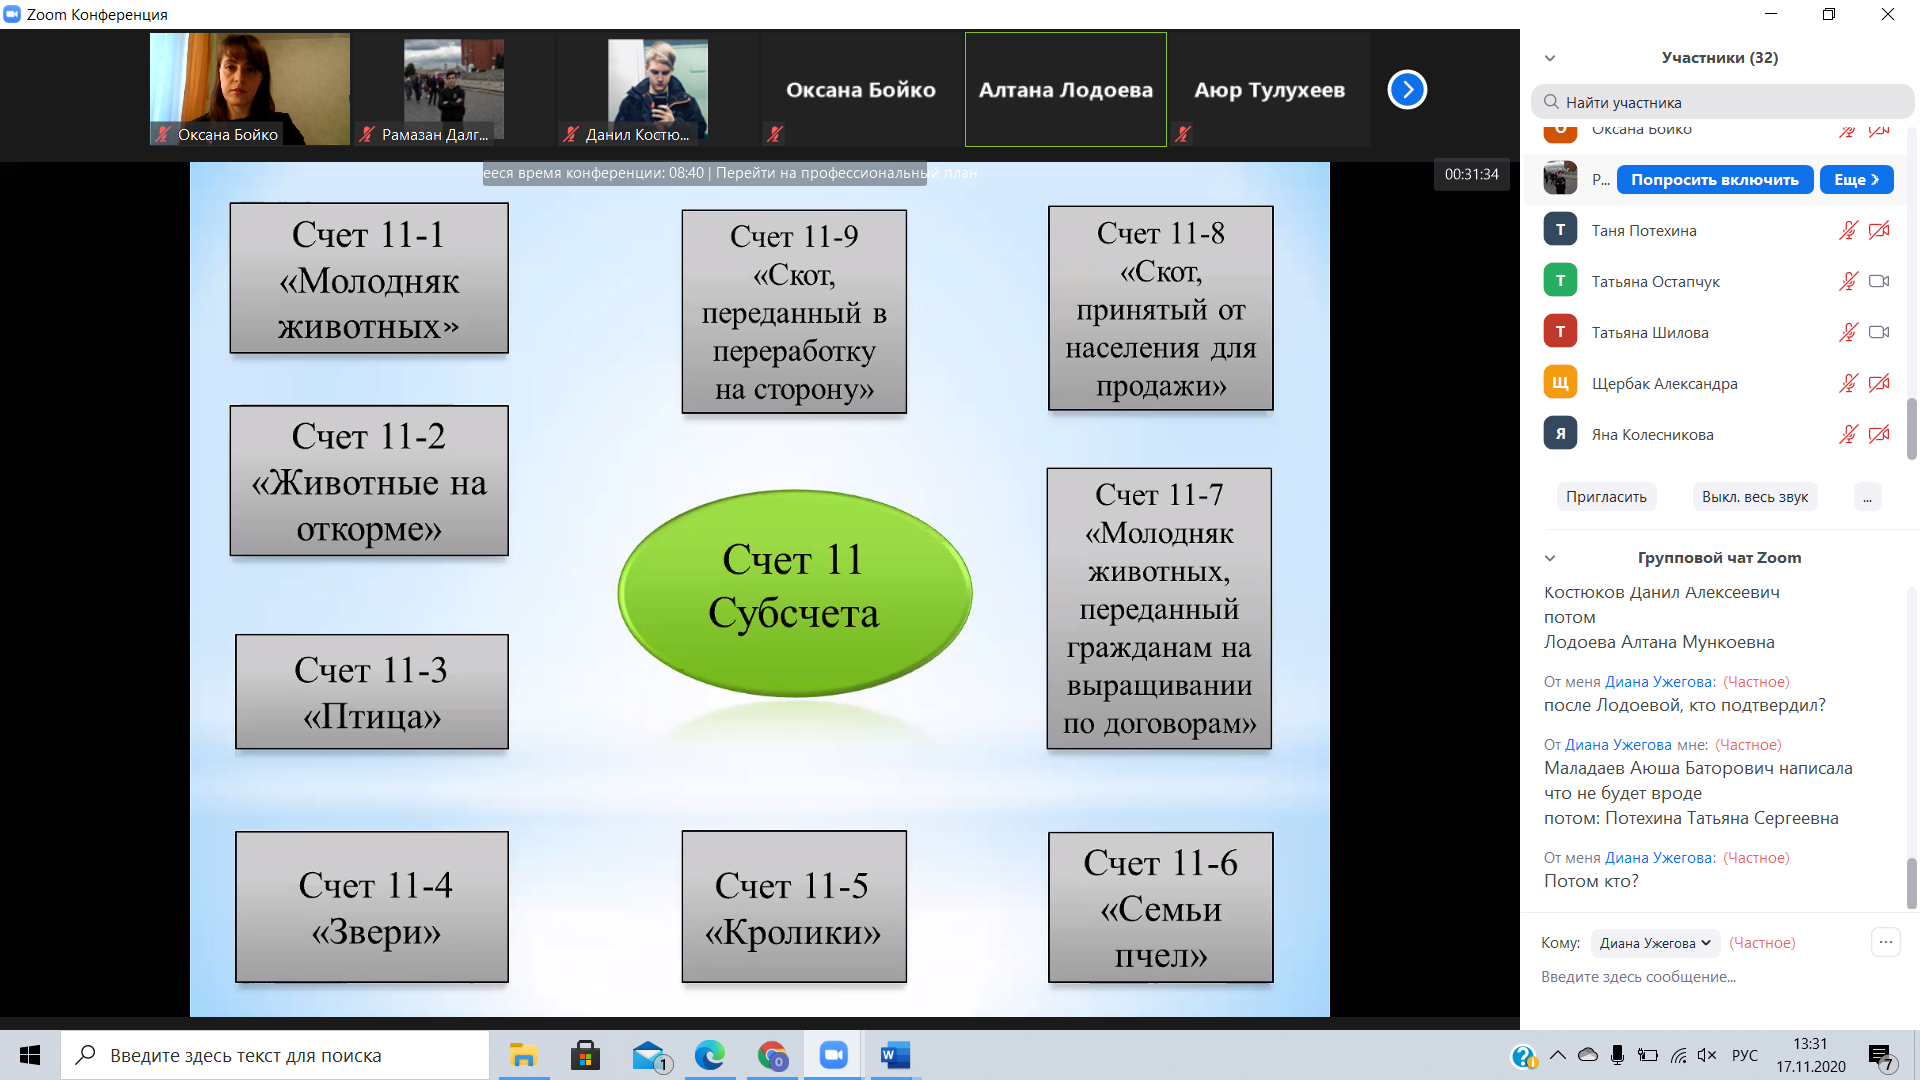Image resolution: width=1920 pixels, height=1080 pixels.
Task: Click camera icon next to Татьяна Остапчук
Action: click(x=1879, y=281)
